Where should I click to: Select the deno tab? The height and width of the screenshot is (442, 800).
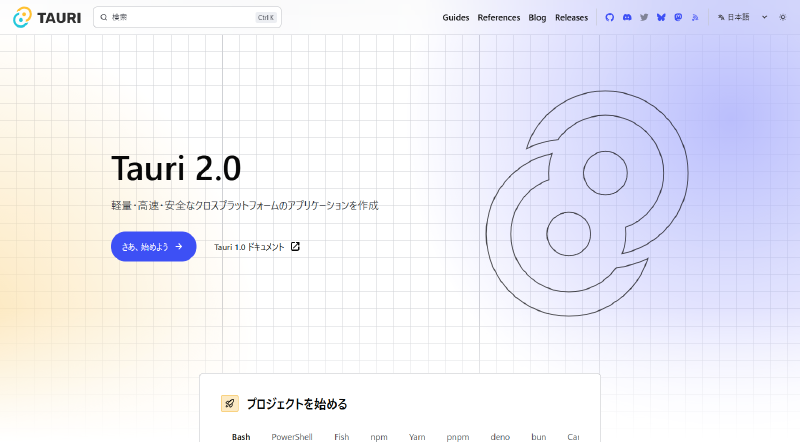click(500, 437)
